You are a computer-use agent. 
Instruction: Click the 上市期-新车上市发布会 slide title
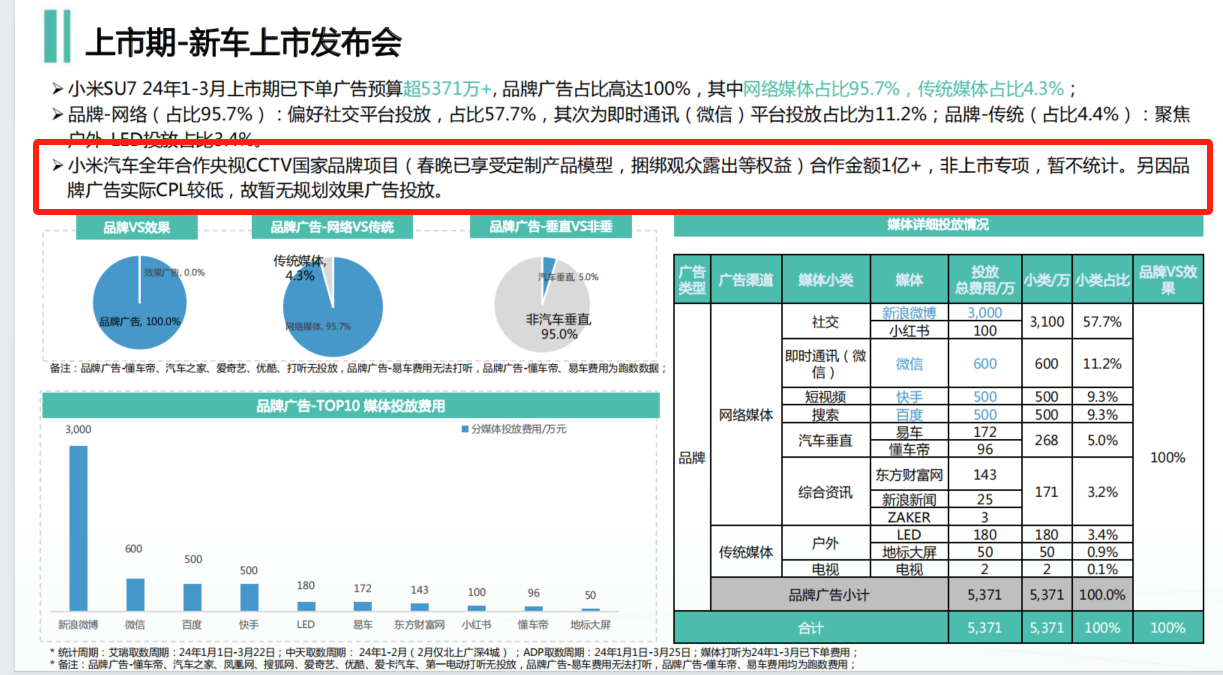click(243, 42)
